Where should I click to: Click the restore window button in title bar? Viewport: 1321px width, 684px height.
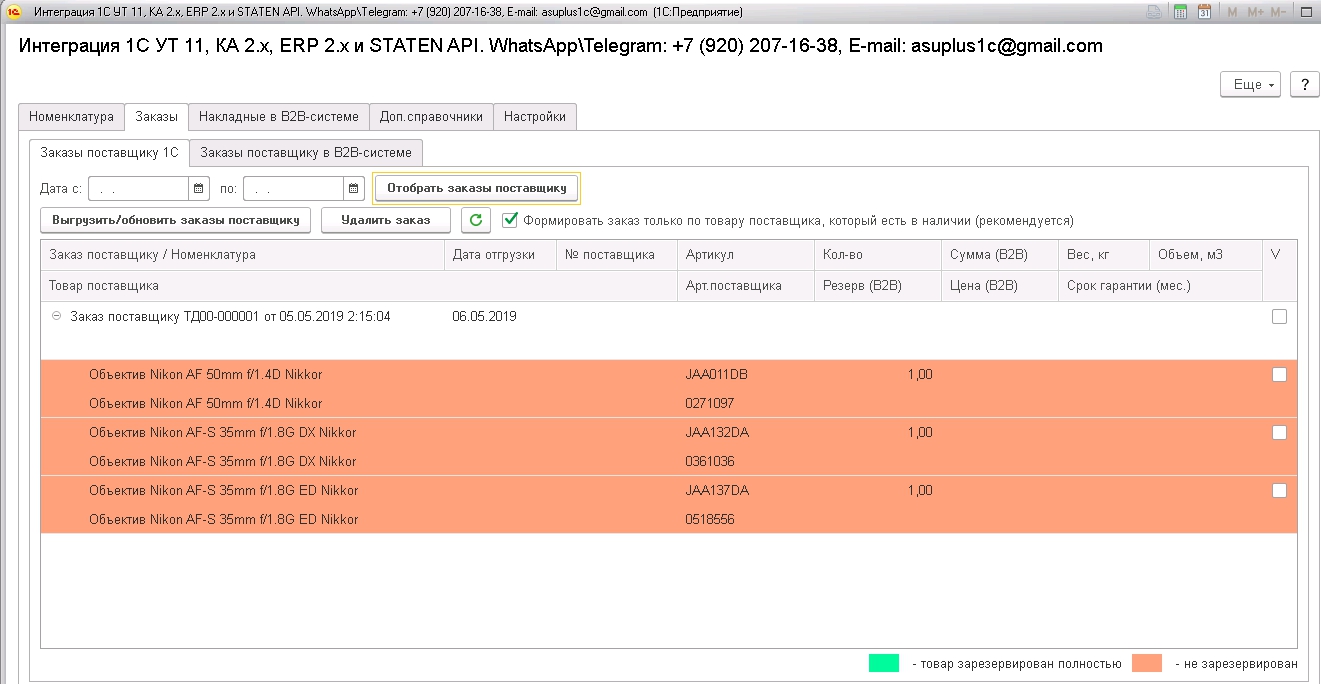pyautogui.click(x=1307, y=12)
